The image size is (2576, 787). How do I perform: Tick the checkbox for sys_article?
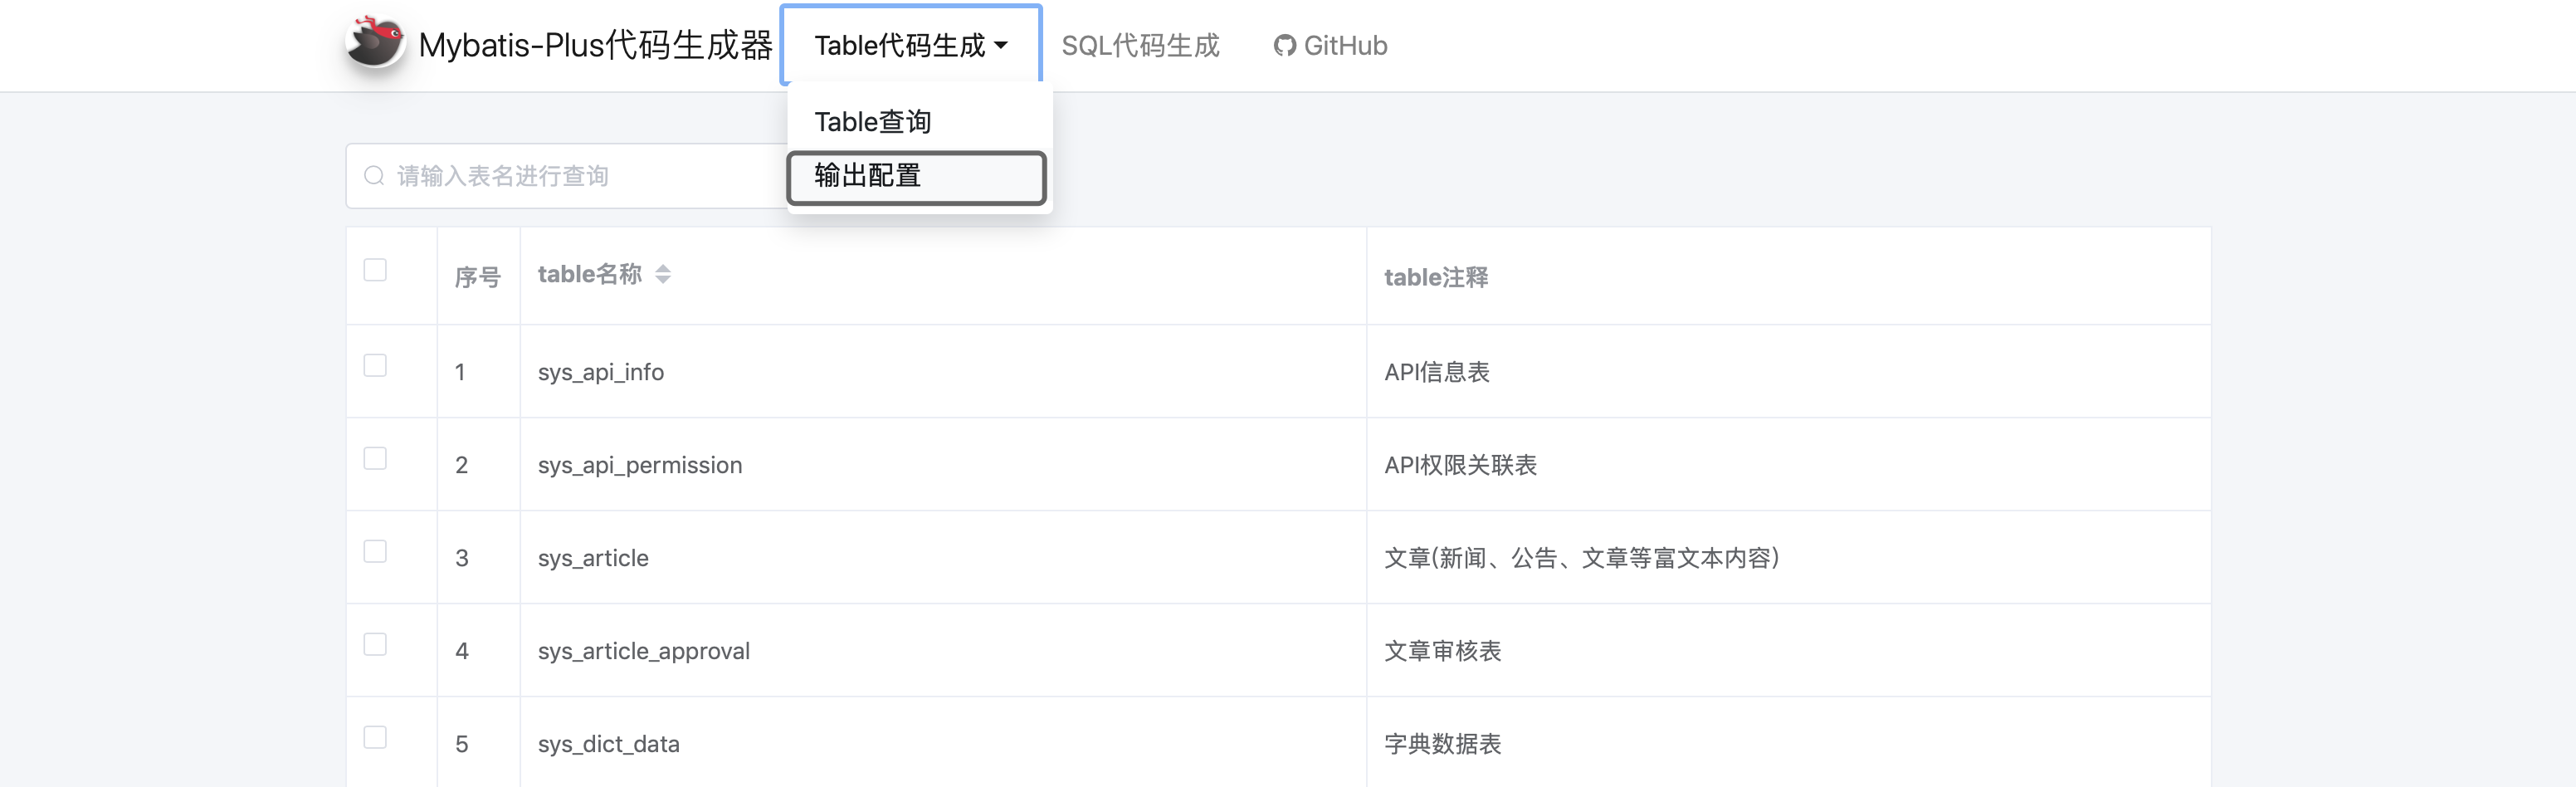[x=375, y=551]
